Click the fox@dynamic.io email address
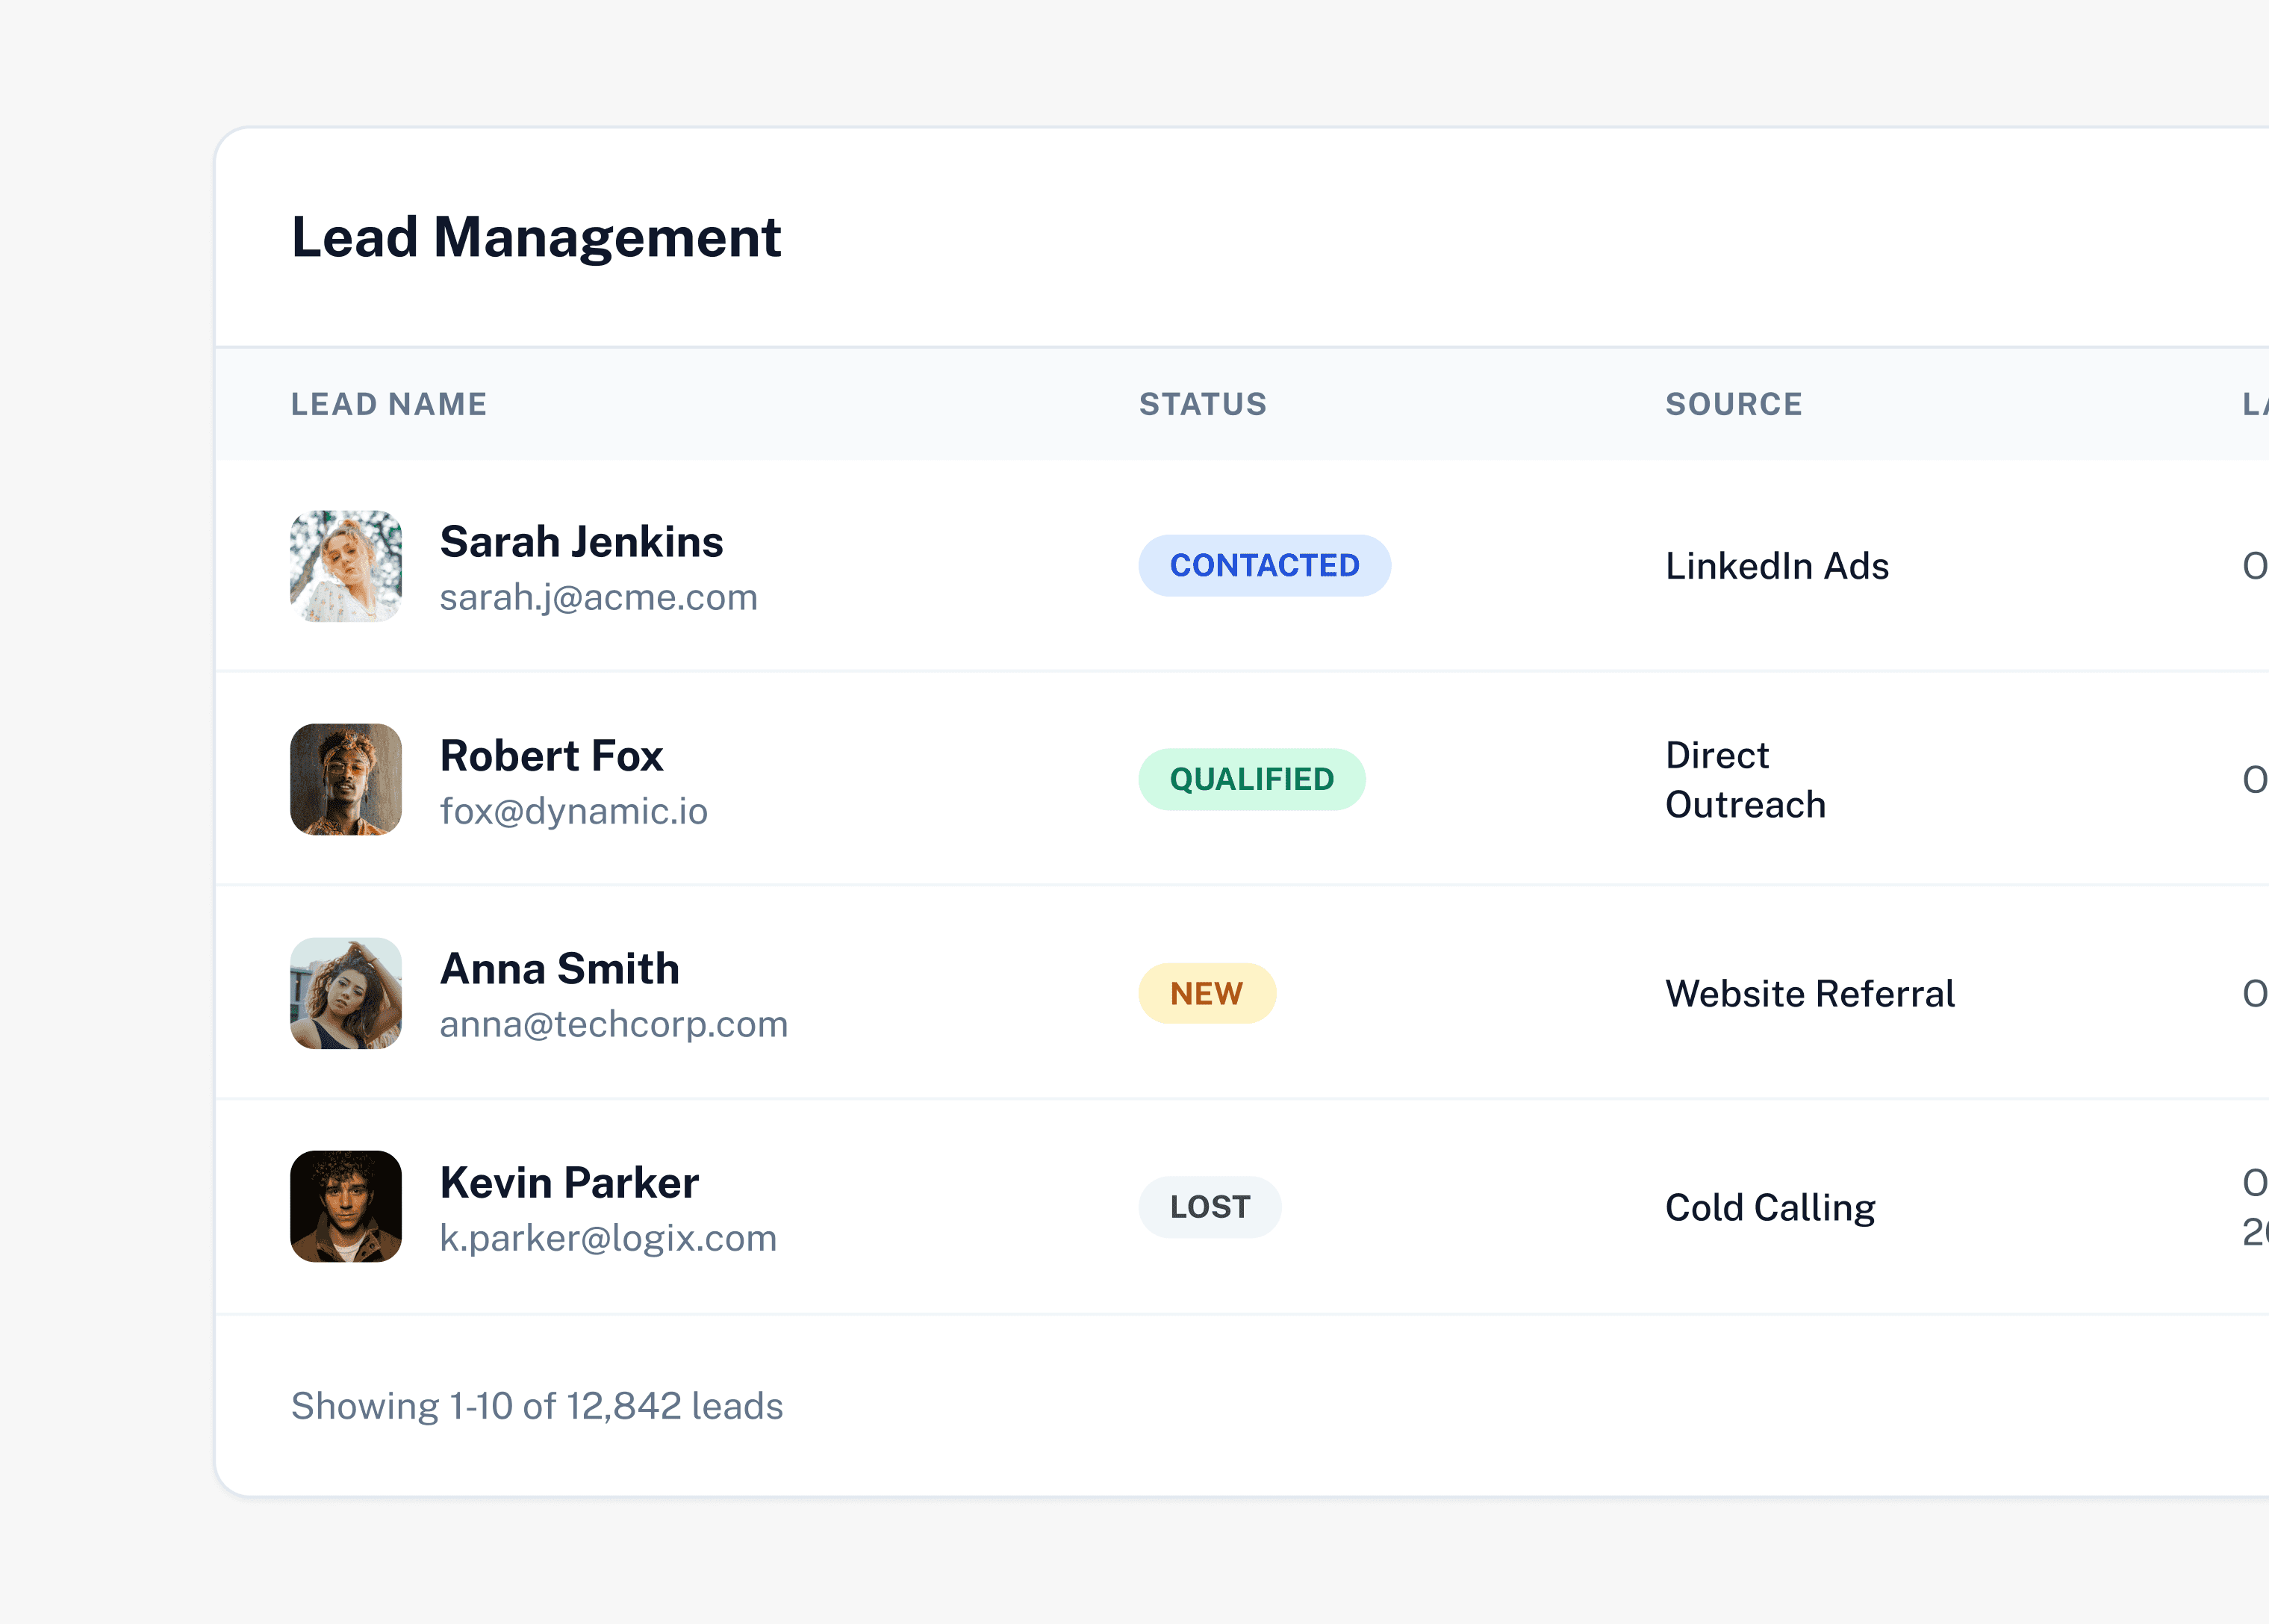This screenshot has height=1624, width=2269. click(x=573, y=811)
